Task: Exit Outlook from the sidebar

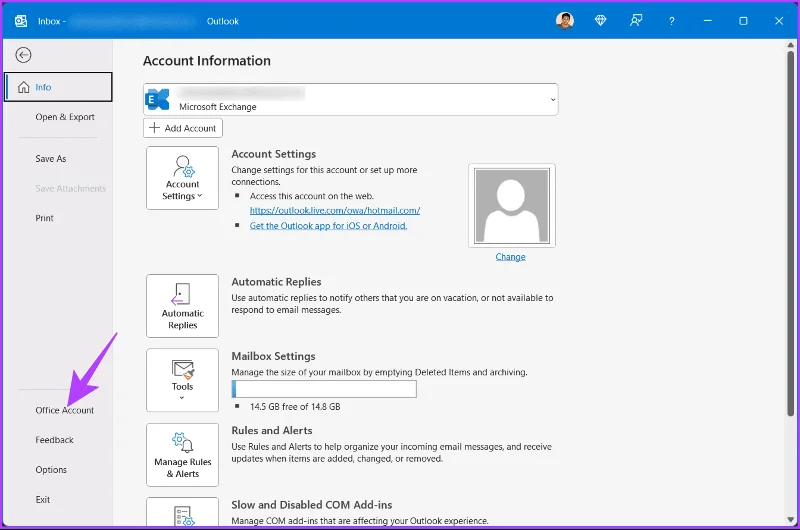Action: (43, 499)
